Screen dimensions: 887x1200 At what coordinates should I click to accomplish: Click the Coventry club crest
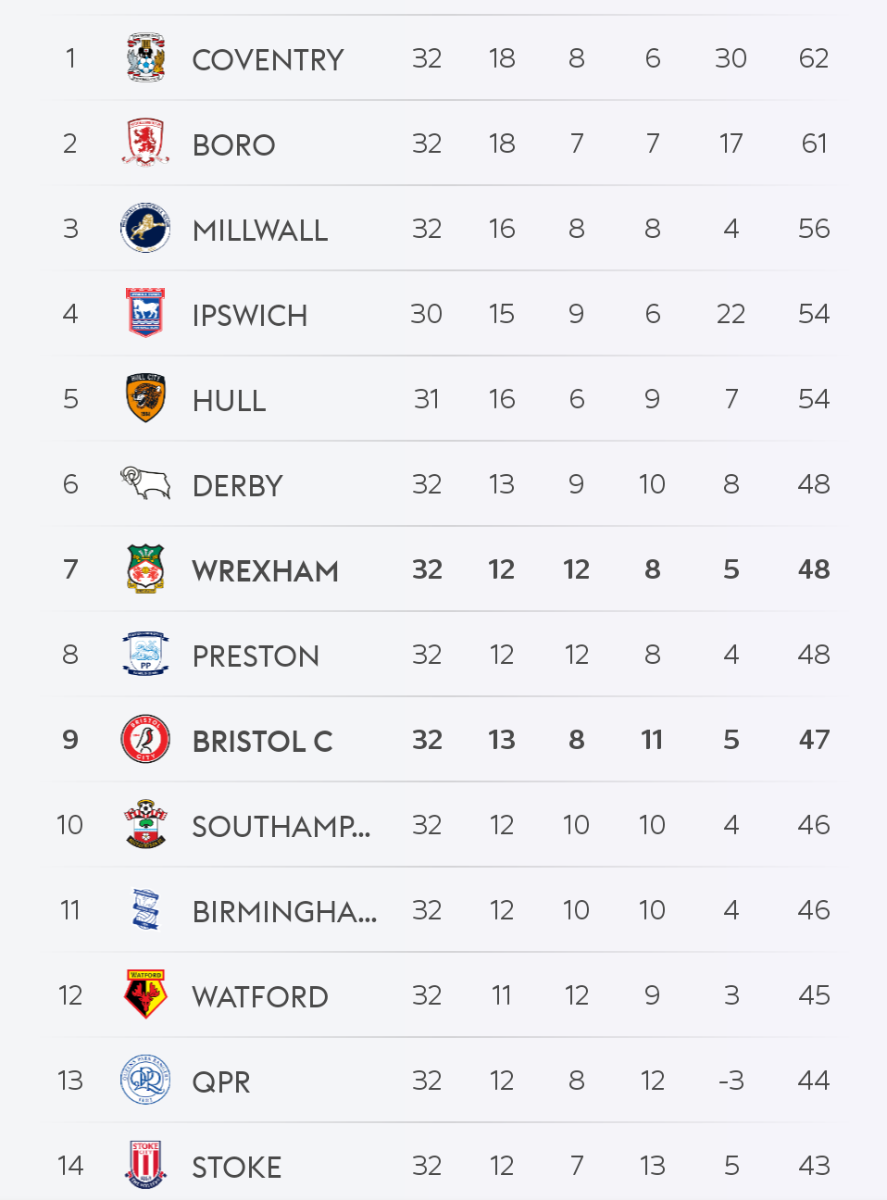pos(146,58)
